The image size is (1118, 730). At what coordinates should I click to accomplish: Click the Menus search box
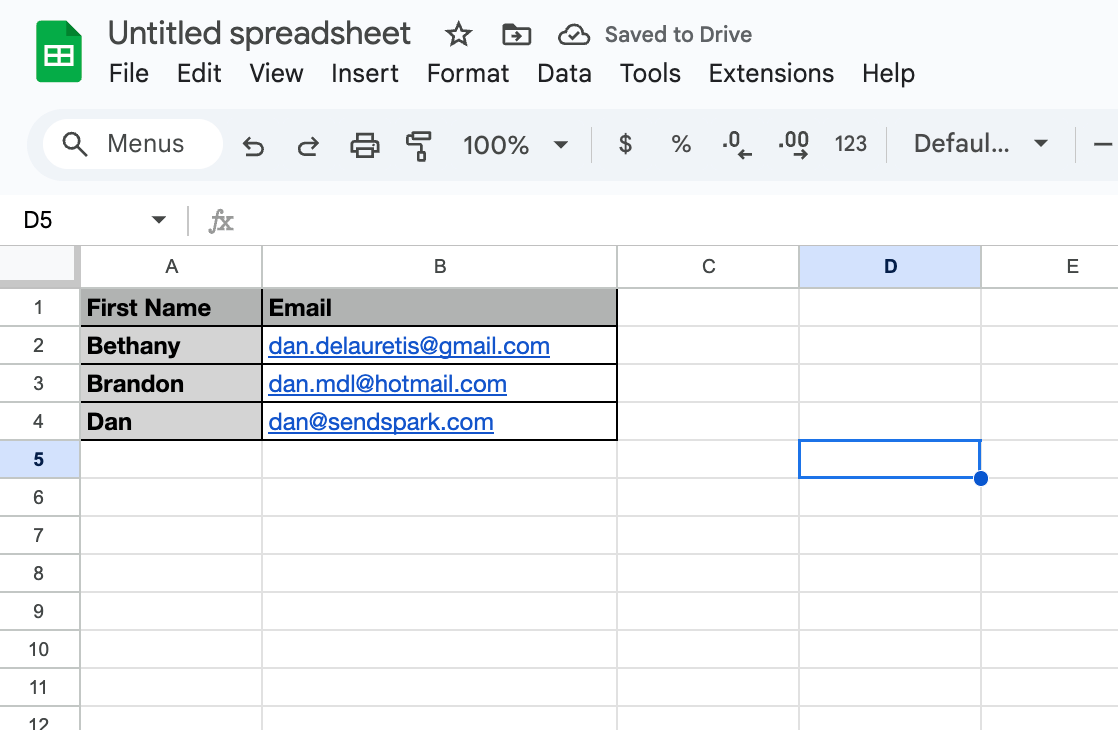133,144
